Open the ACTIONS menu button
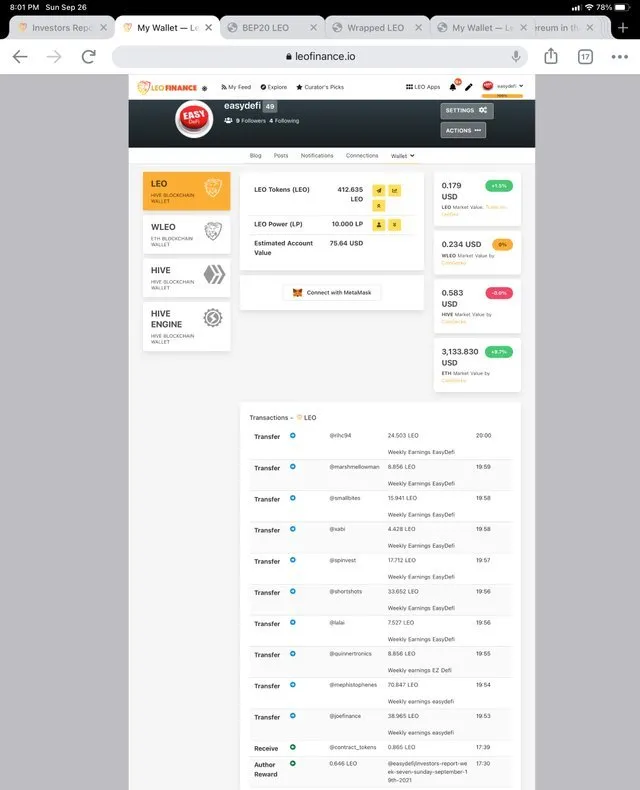 (x=463, y=130)
